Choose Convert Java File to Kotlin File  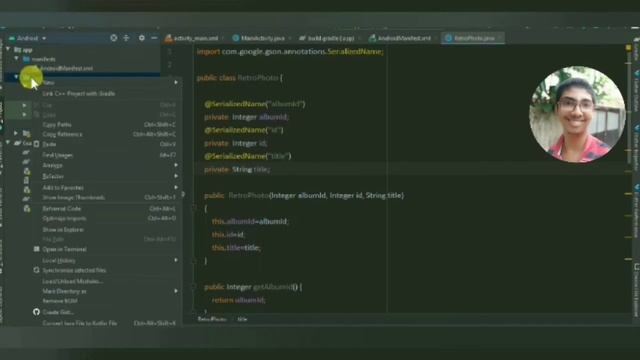(x=107, y=323)
